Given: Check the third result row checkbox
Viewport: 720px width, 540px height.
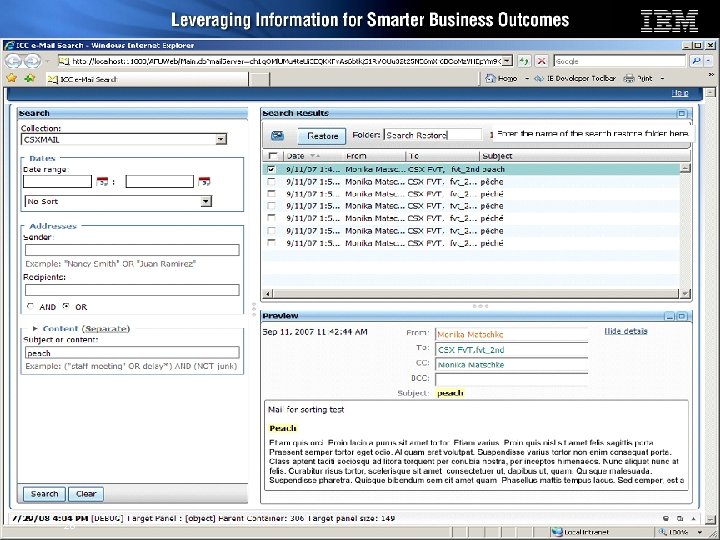Looking at the screenshot, I should (x=271, y=194).
